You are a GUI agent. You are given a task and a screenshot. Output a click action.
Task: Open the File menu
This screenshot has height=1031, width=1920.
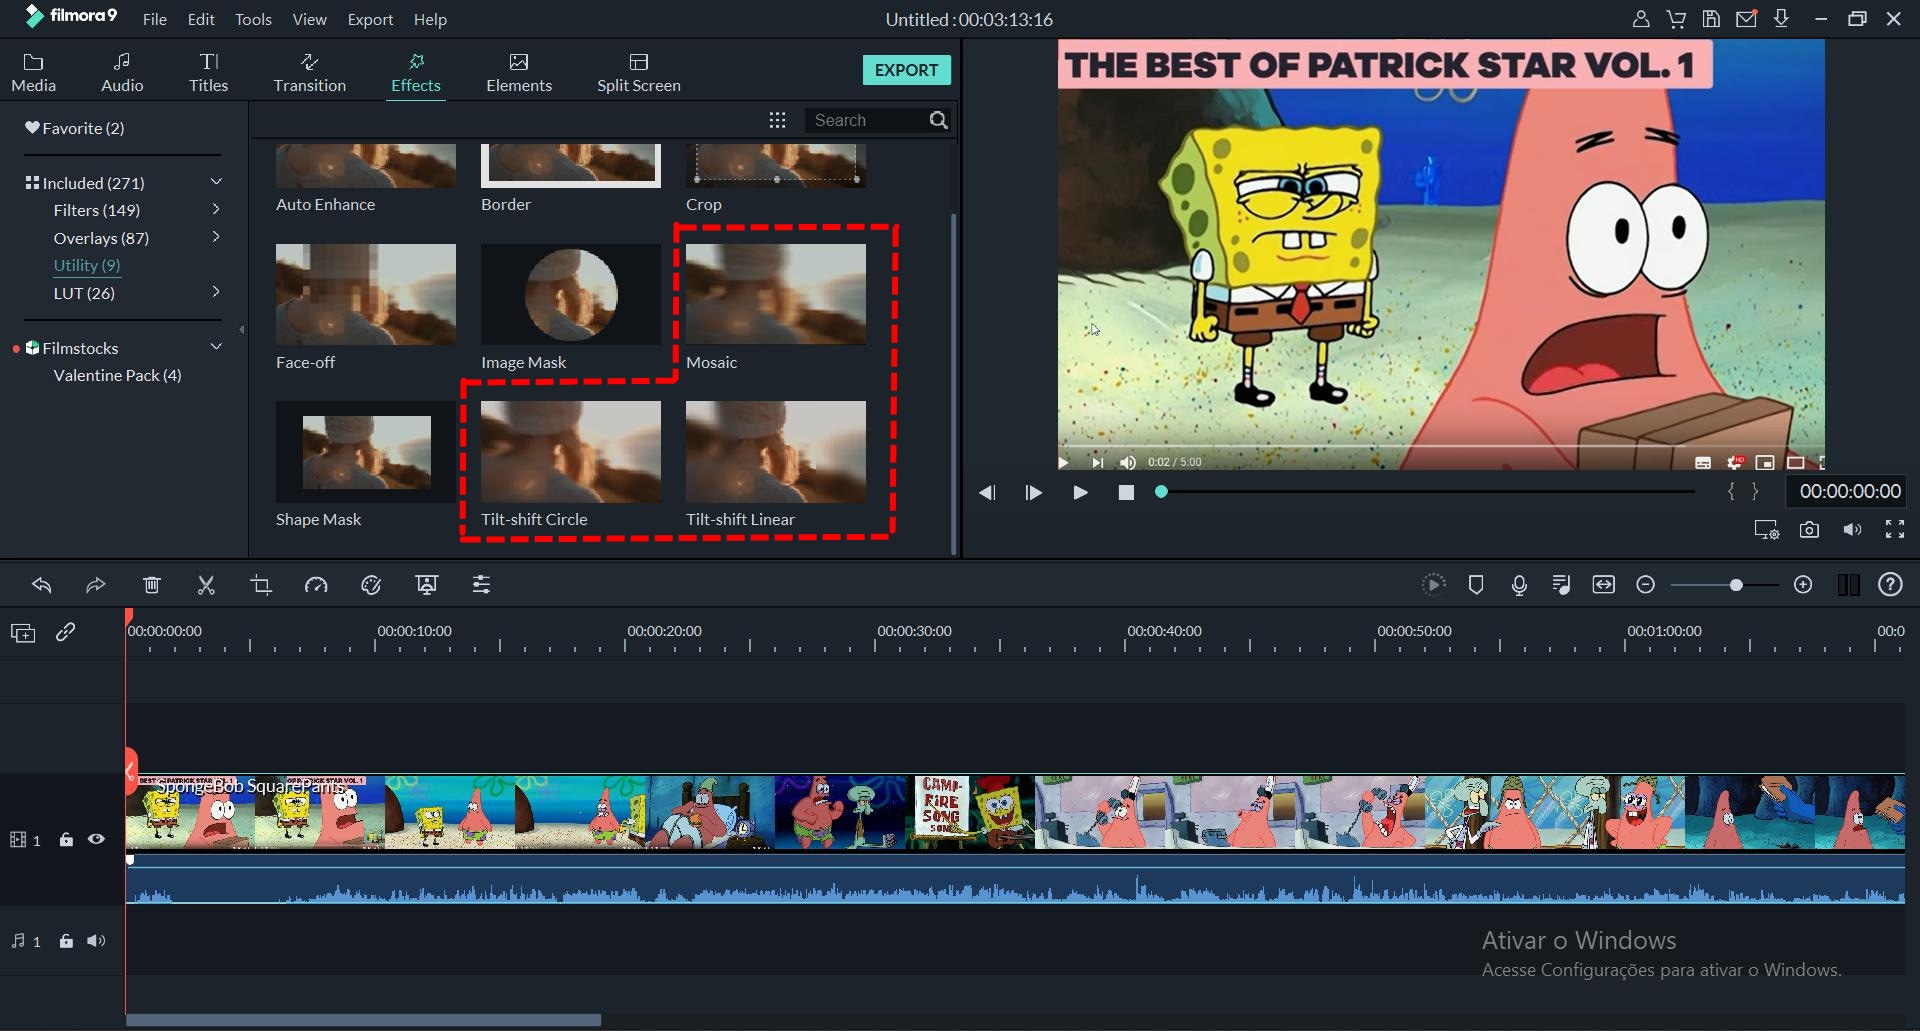tap(155, 19)
